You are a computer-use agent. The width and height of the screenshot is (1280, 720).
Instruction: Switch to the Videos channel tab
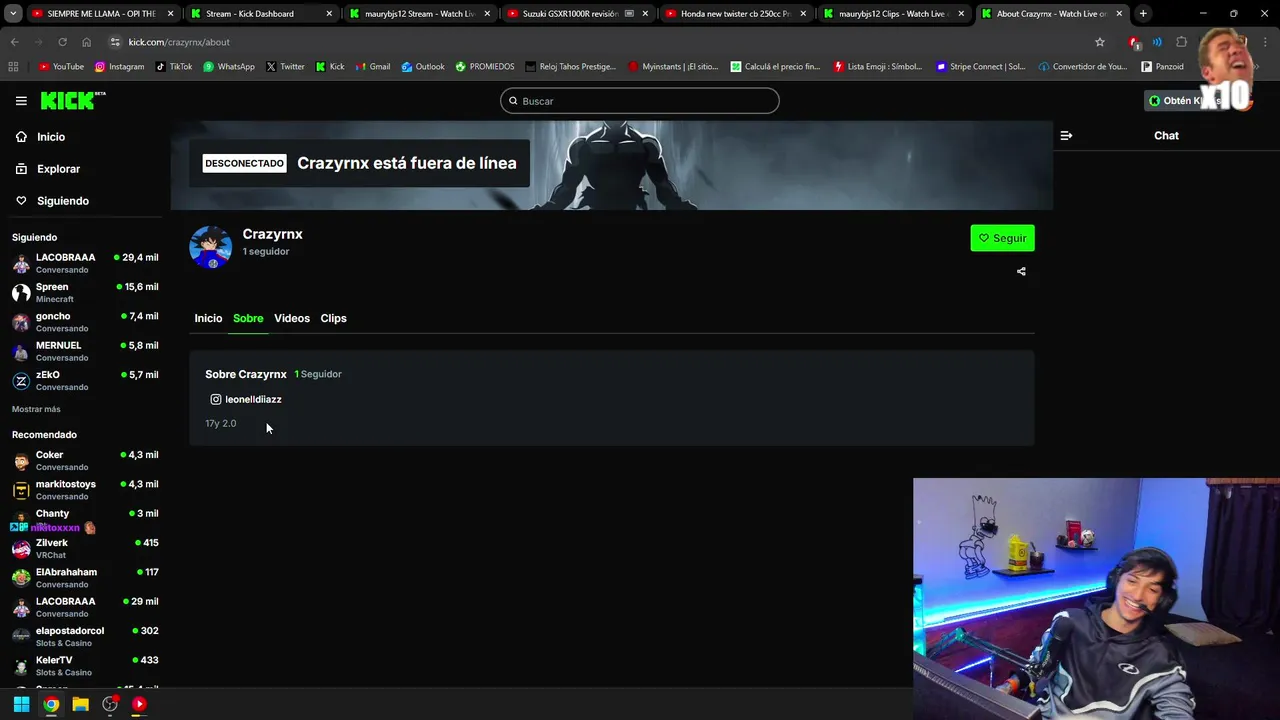coord(292,318)
